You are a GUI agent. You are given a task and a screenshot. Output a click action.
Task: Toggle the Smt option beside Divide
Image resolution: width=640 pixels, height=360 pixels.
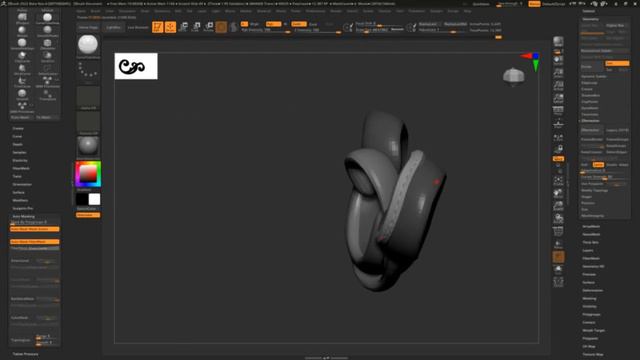pyautogui.click(x=617, y=64)
